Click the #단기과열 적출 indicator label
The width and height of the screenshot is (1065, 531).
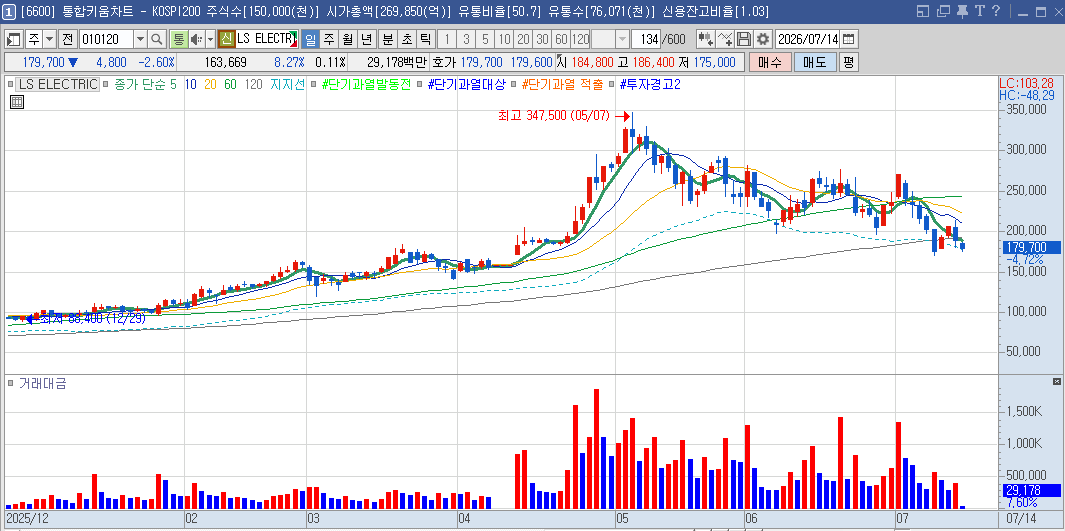tap(562, 85)
